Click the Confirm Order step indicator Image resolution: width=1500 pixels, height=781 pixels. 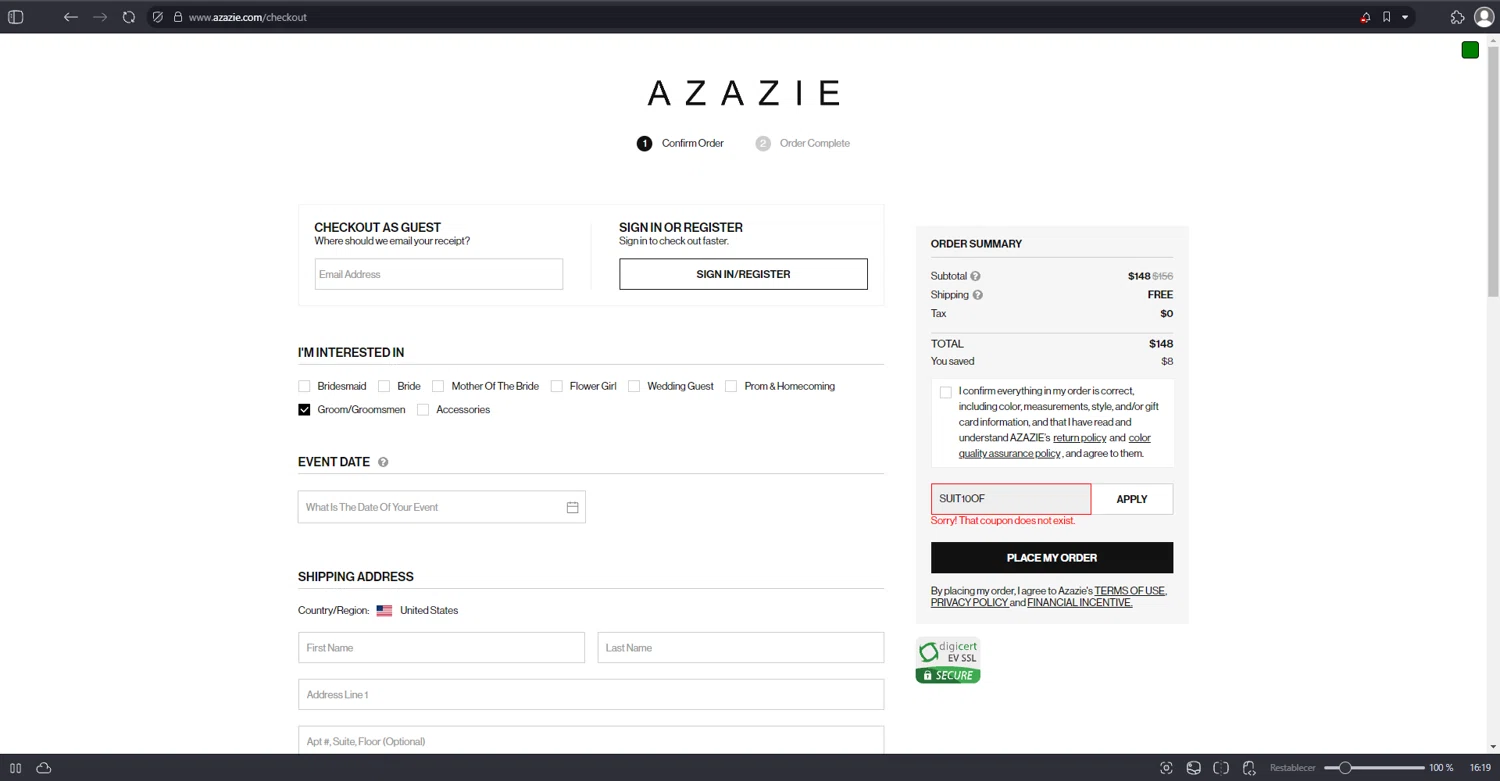pyautogui.click(x=680, y=143)
